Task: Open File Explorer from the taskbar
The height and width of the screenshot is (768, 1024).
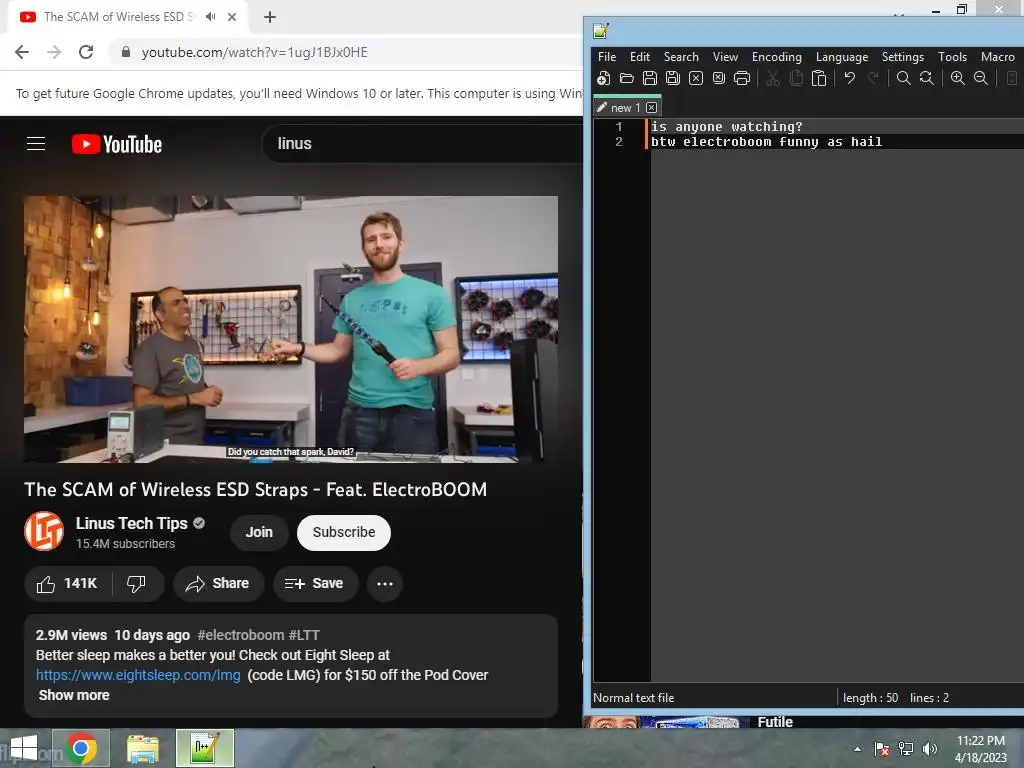Action: pos(142,748)
